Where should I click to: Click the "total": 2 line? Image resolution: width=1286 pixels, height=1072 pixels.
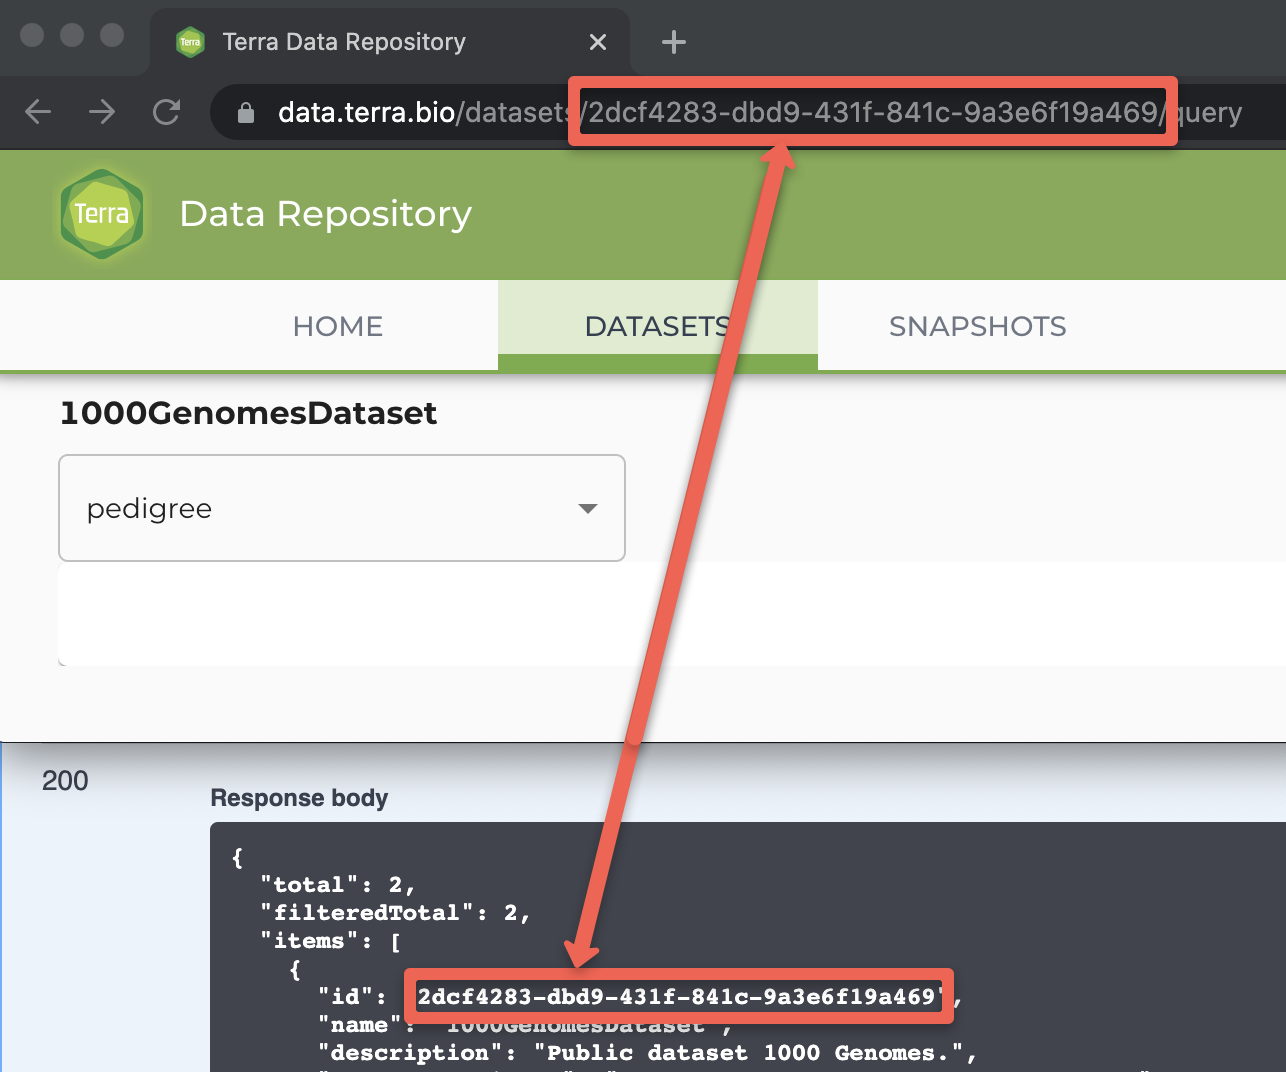click(338, 885)
